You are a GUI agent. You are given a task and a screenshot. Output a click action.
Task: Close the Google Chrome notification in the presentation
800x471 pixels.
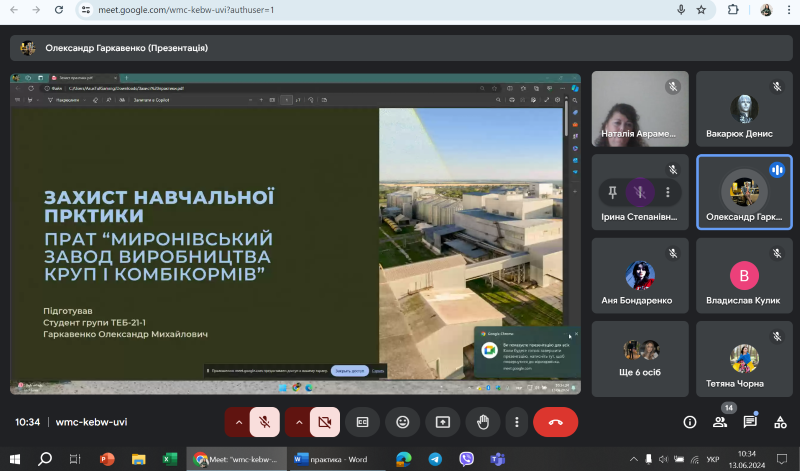tap(577, 334)
